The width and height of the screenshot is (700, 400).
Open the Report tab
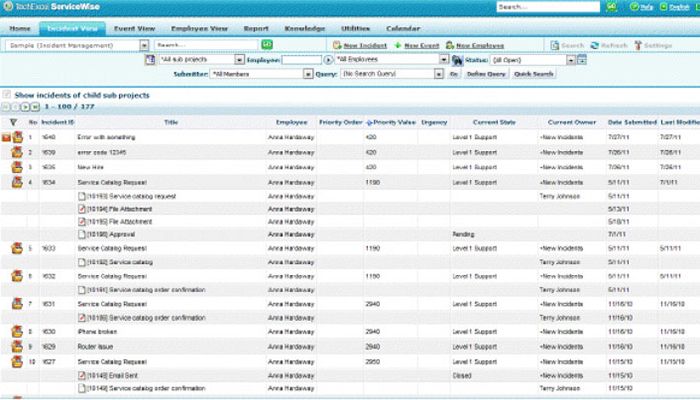point(256,29)
